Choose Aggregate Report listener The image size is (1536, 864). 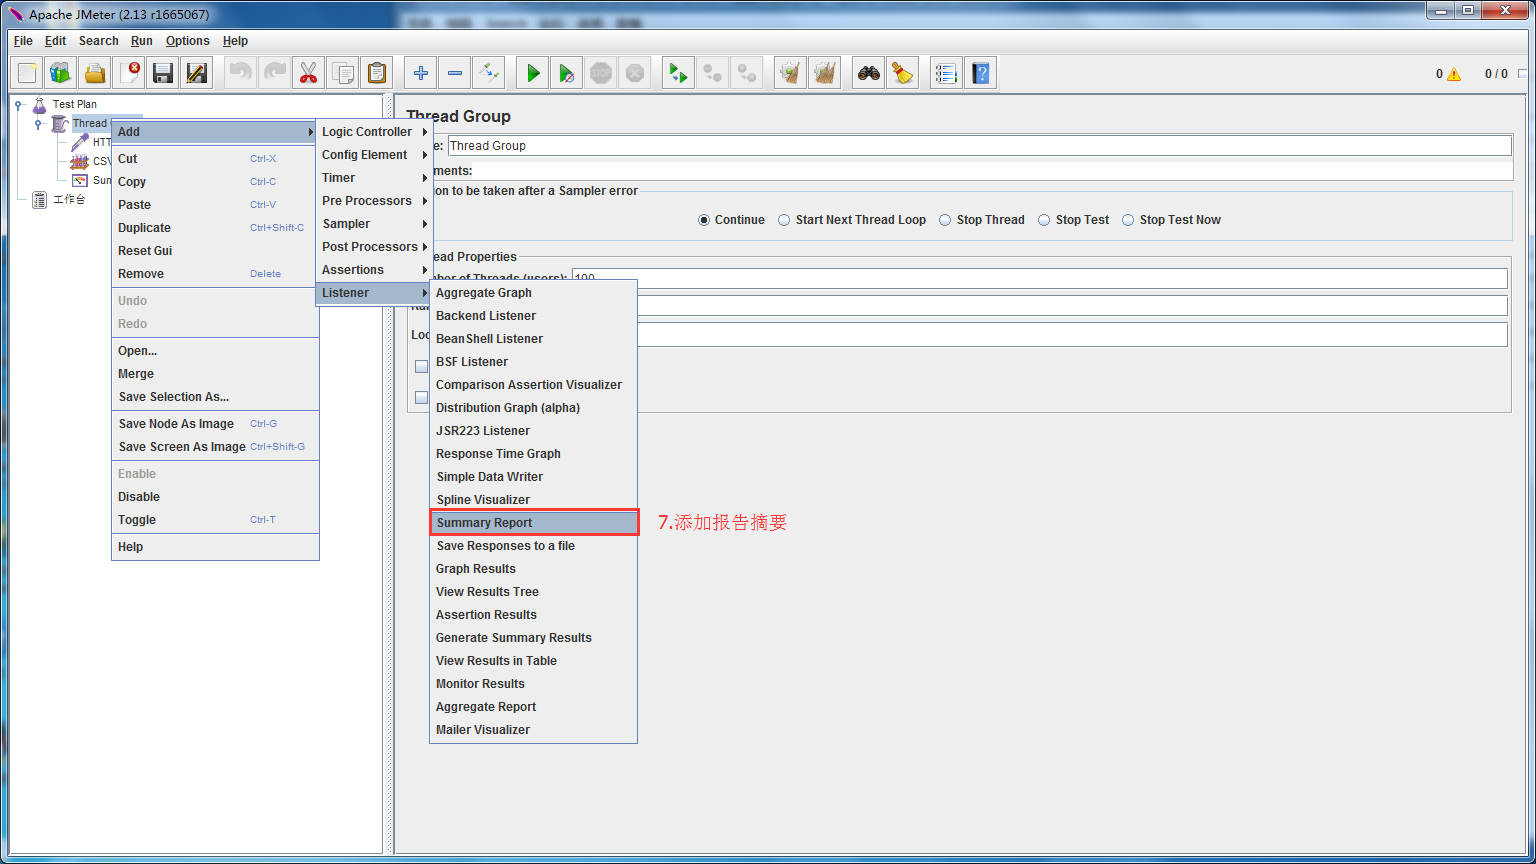534,707
